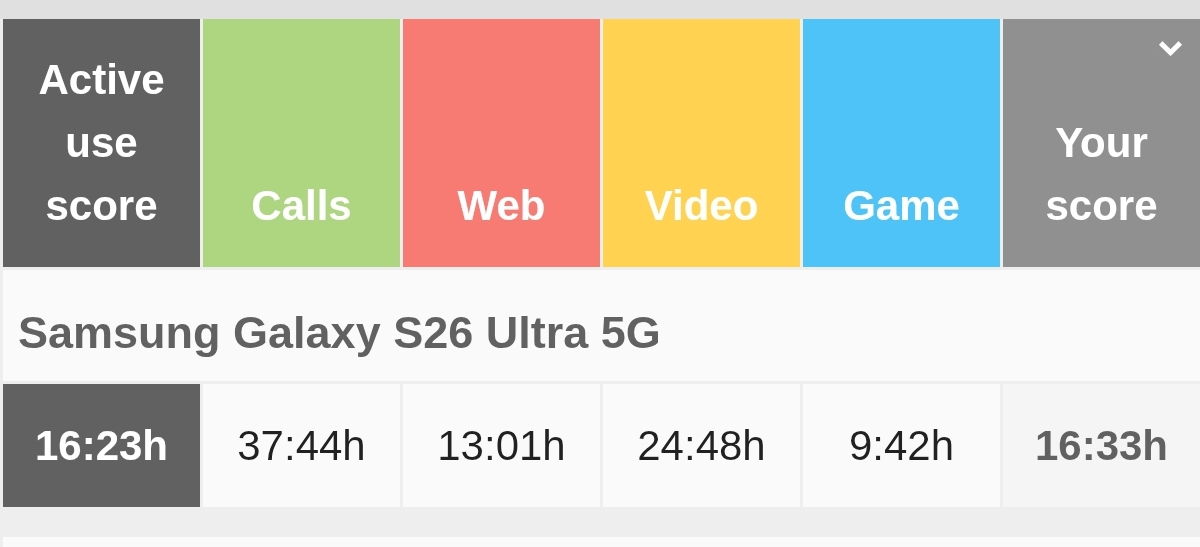This screenshot has height=547, width=1200.
Task: Click the Web column label
Action: pyautogui.click(x=501, y=206)
